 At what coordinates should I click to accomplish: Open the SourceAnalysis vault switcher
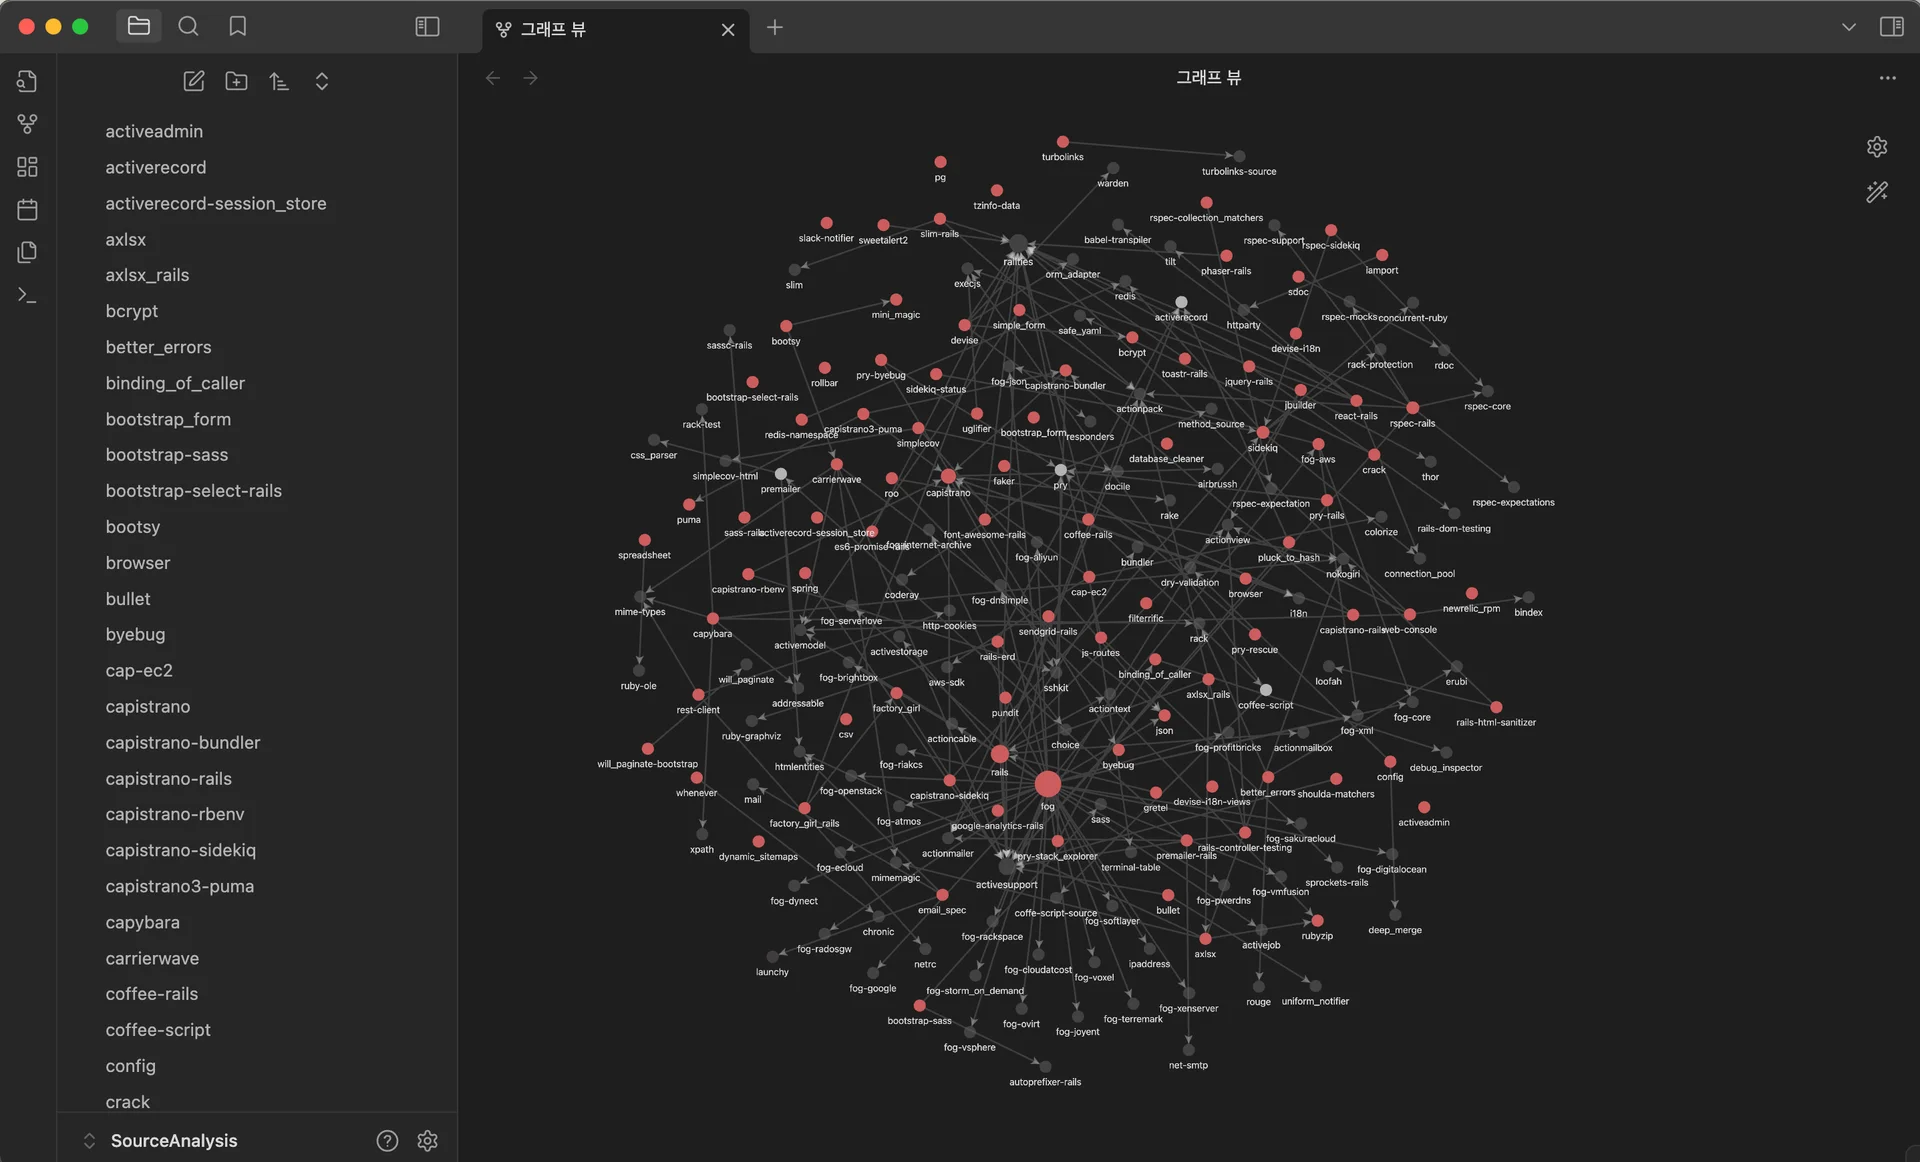[x=173, y=1141]
